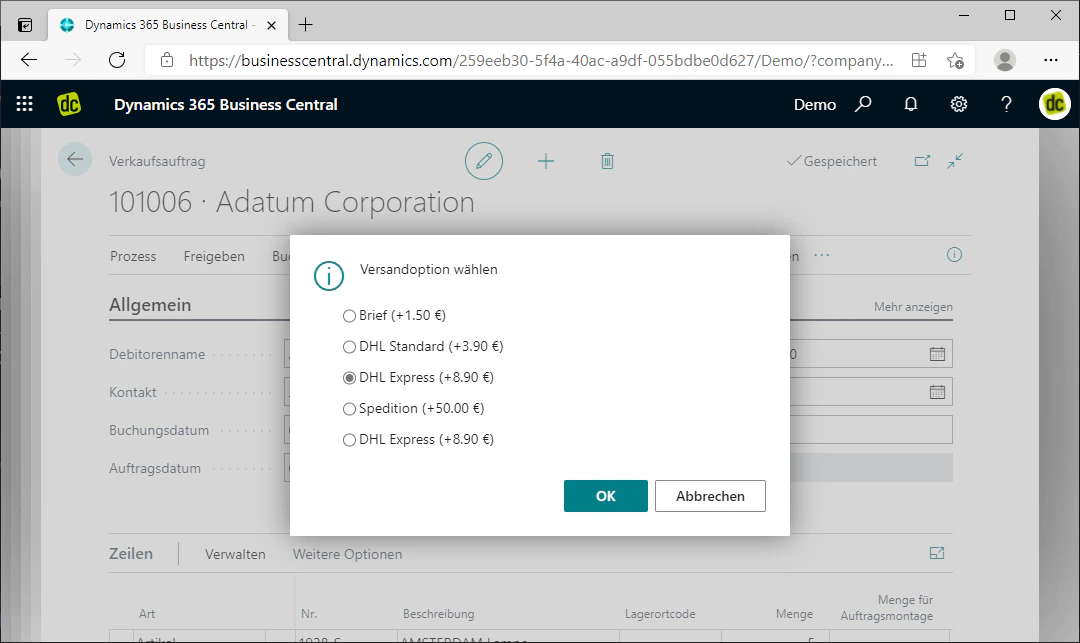Click the pencil edit icon
1080x643 pixels.
[x=484, y=161]
